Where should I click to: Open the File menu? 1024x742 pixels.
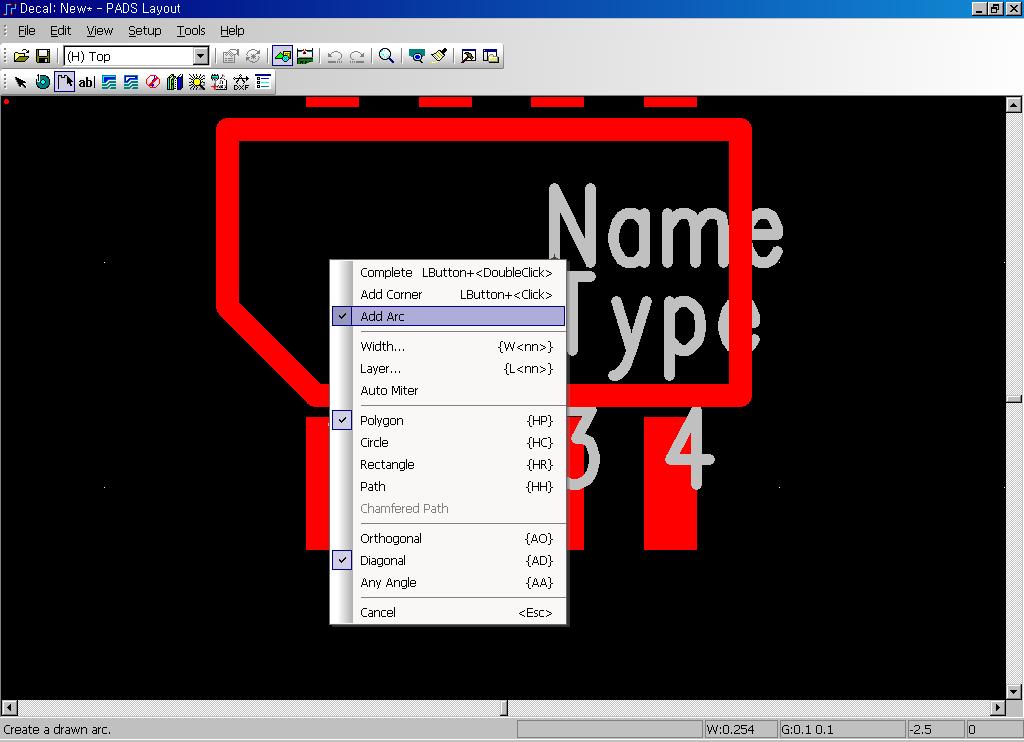[x=26, y=31]
